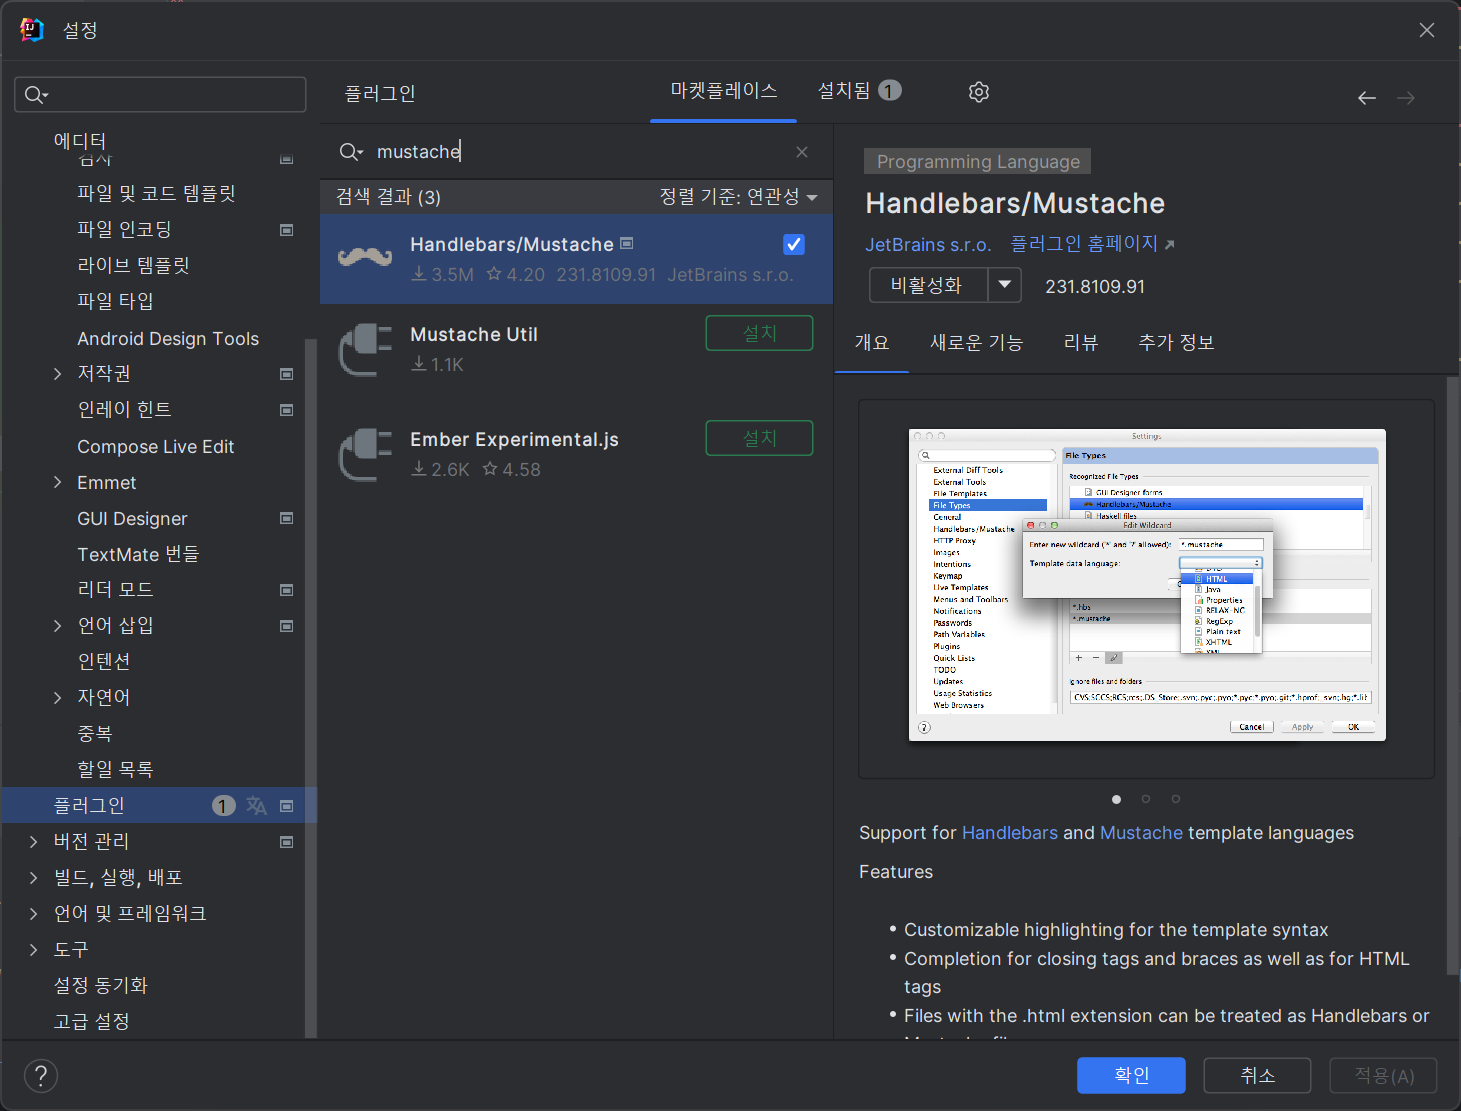The height and width of the screenshot is (1111, 1461).
Task: Click bundled icon next to Handlebars/Mustache title
Action: coord(627,243)
